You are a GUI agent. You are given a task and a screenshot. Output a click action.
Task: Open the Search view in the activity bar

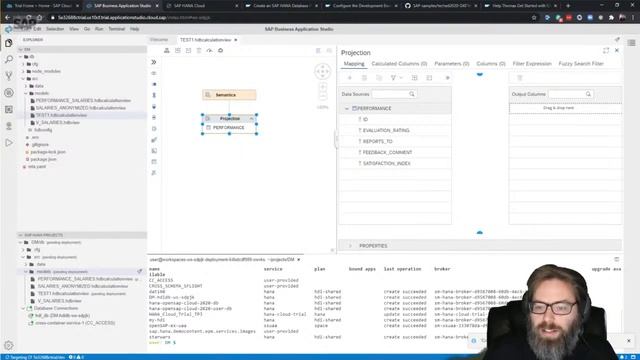pyautogui.click(x=9, y=60)
